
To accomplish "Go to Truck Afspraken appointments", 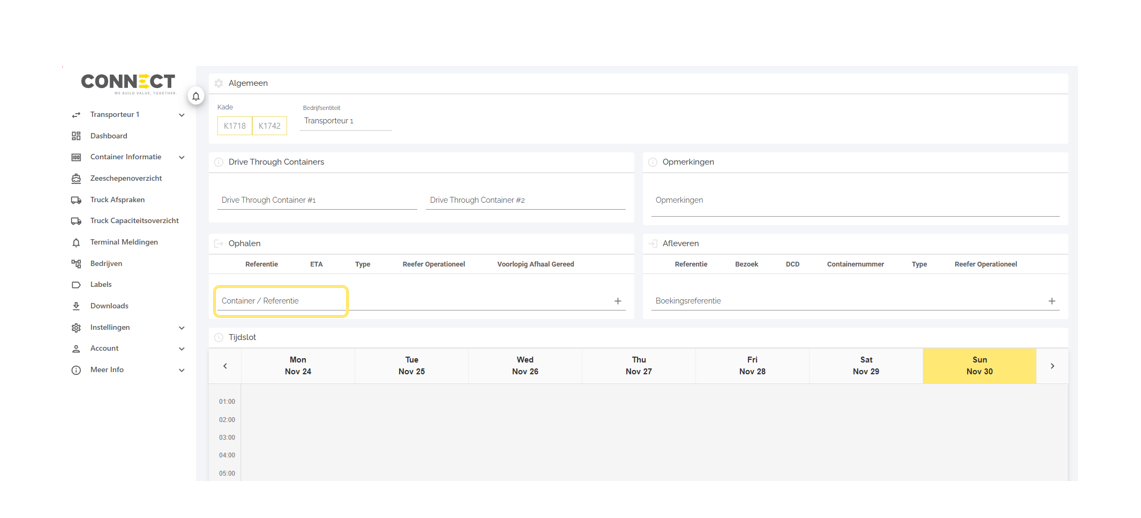I will (117, 200).
